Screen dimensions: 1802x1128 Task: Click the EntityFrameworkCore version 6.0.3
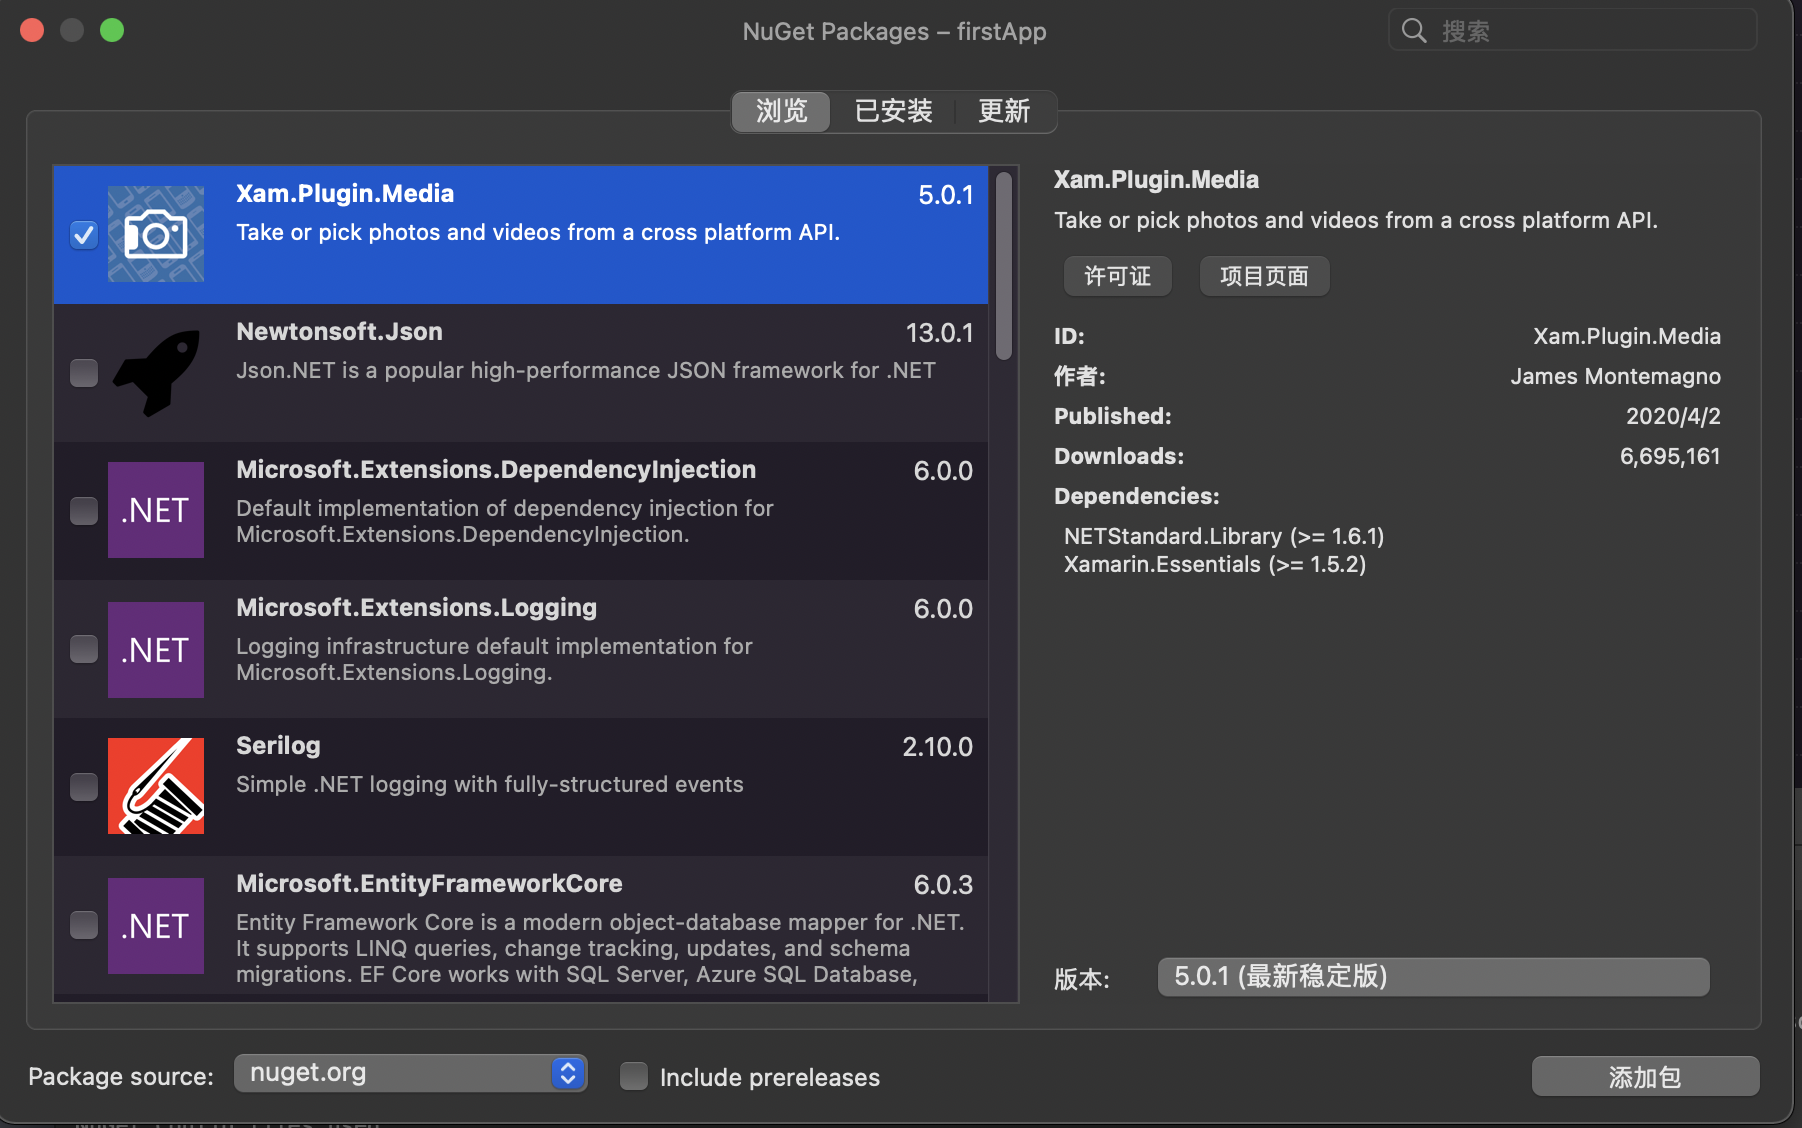943,885
